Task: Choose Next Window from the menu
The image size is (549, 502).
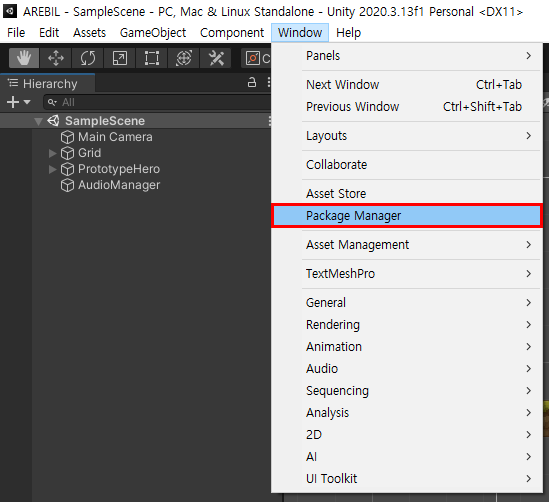Action: coord(407,85)
